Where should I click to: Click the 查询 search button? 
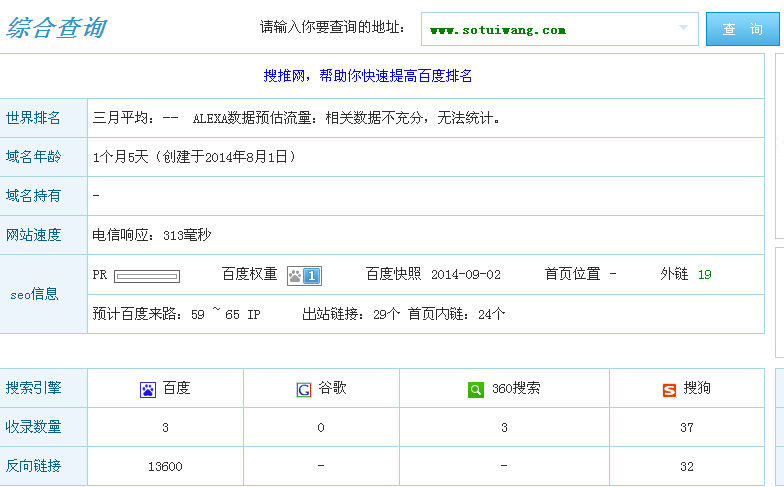[742, 29]
